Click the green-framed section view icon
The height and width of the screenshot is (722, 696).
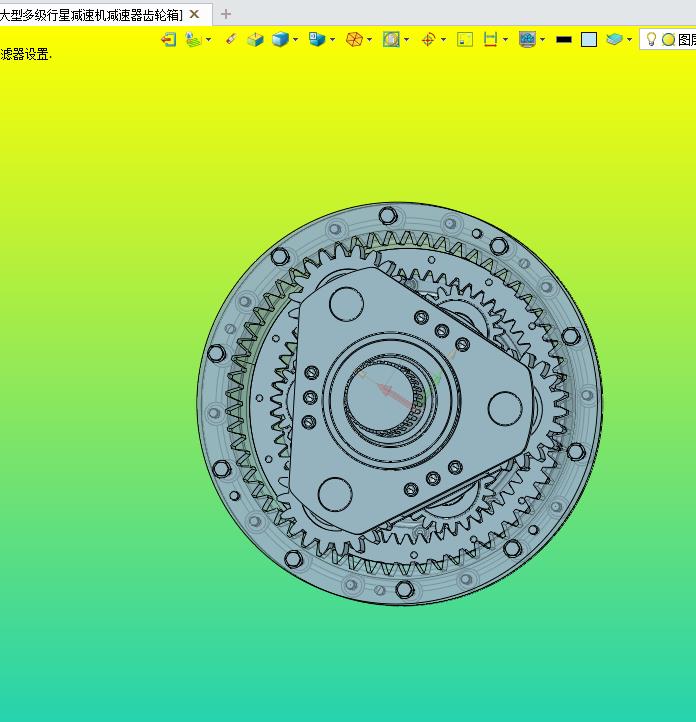click(x=391, y=40)
